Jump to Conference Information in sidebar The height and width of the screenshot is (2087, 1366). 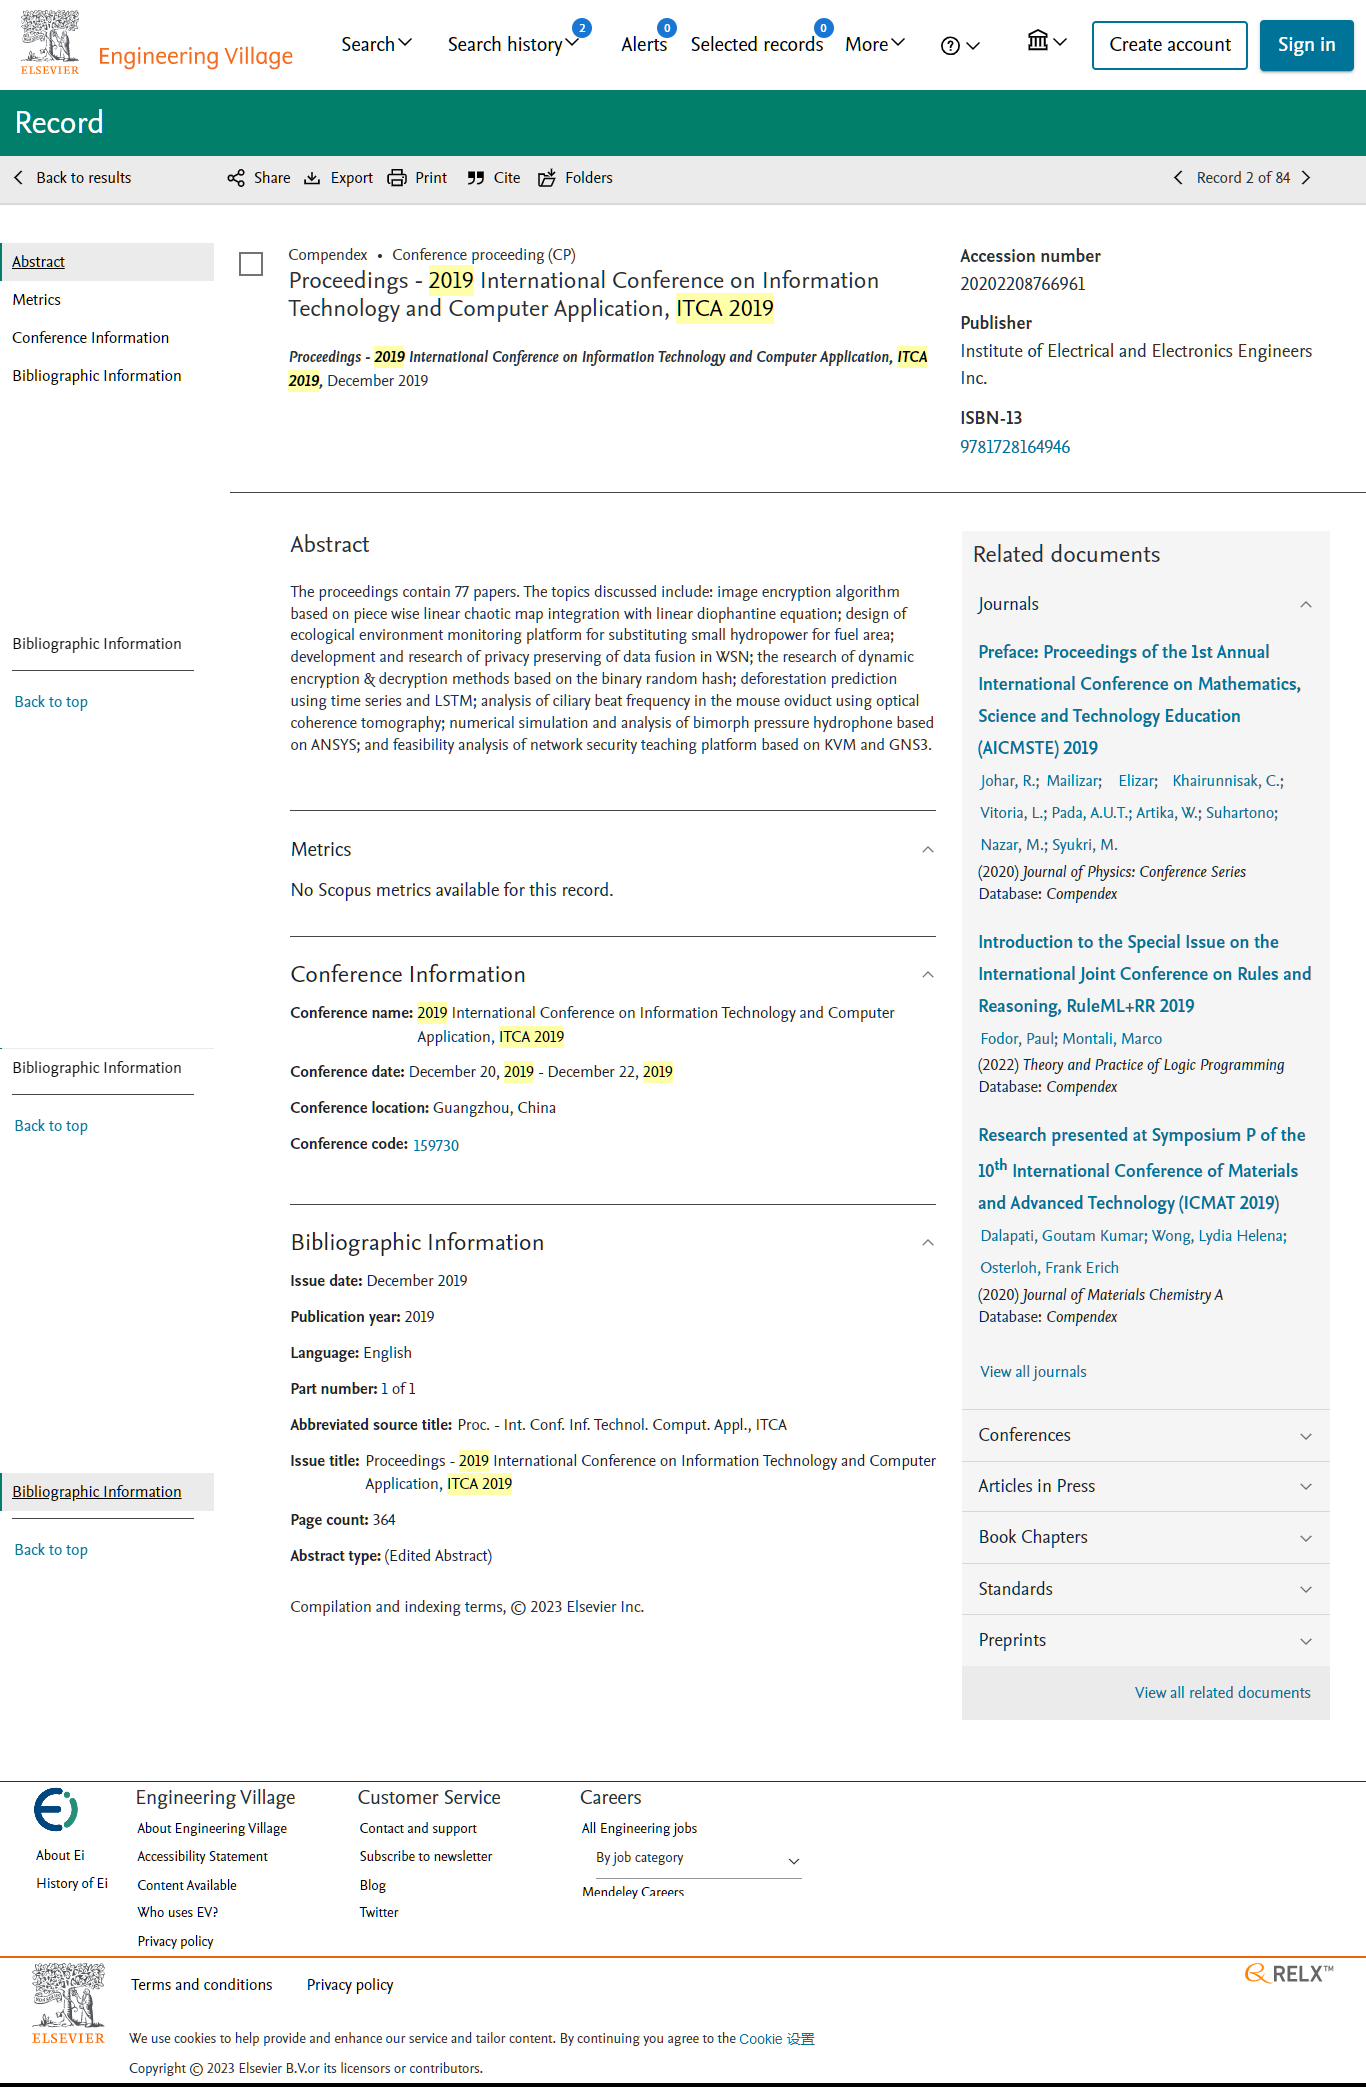click(91, 338)
